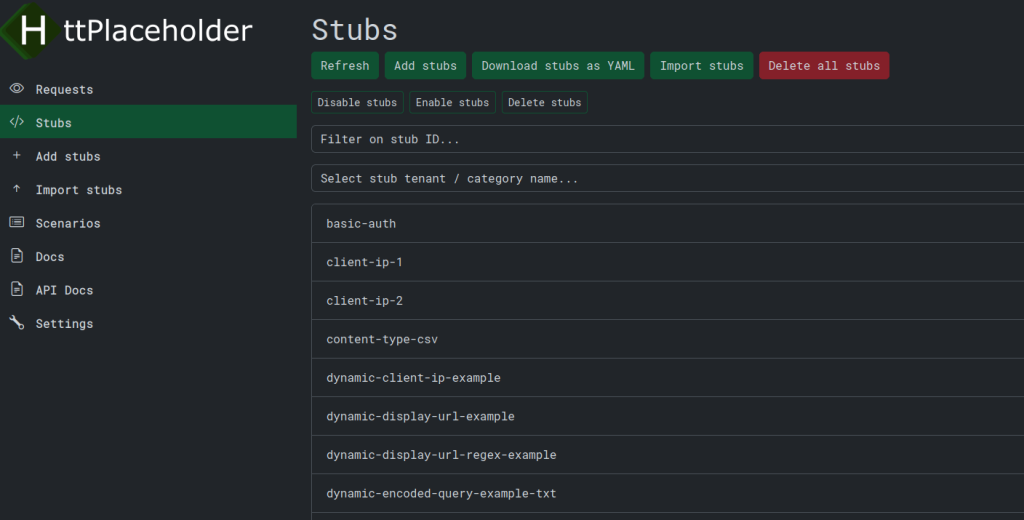1024x520 pixels.
Task: Click the green Refresh button
Action: 345,65
